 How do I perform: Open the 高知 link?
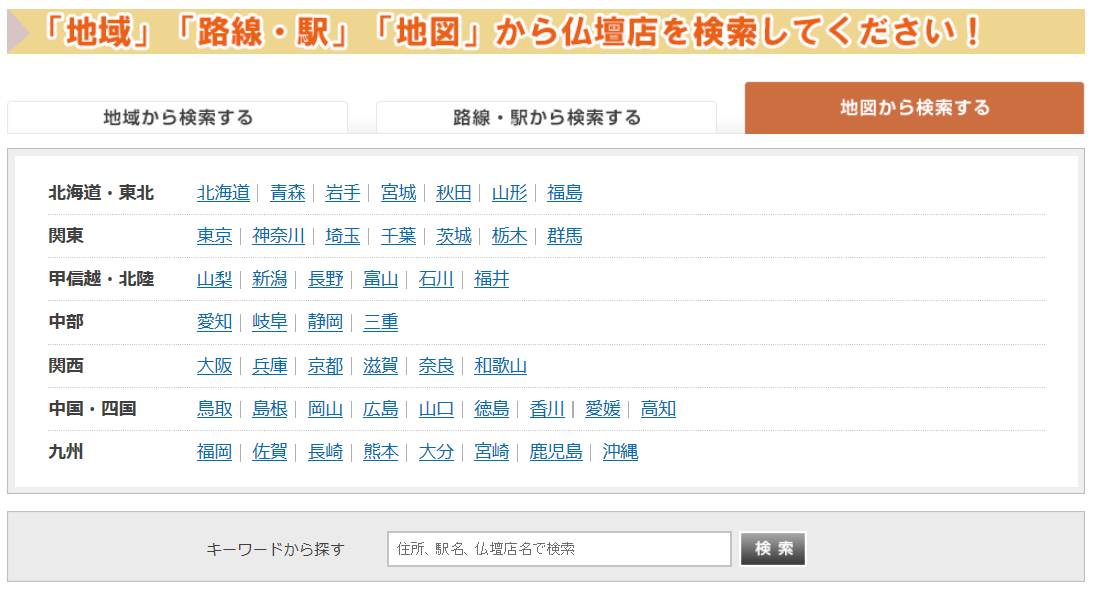[658, 409]
